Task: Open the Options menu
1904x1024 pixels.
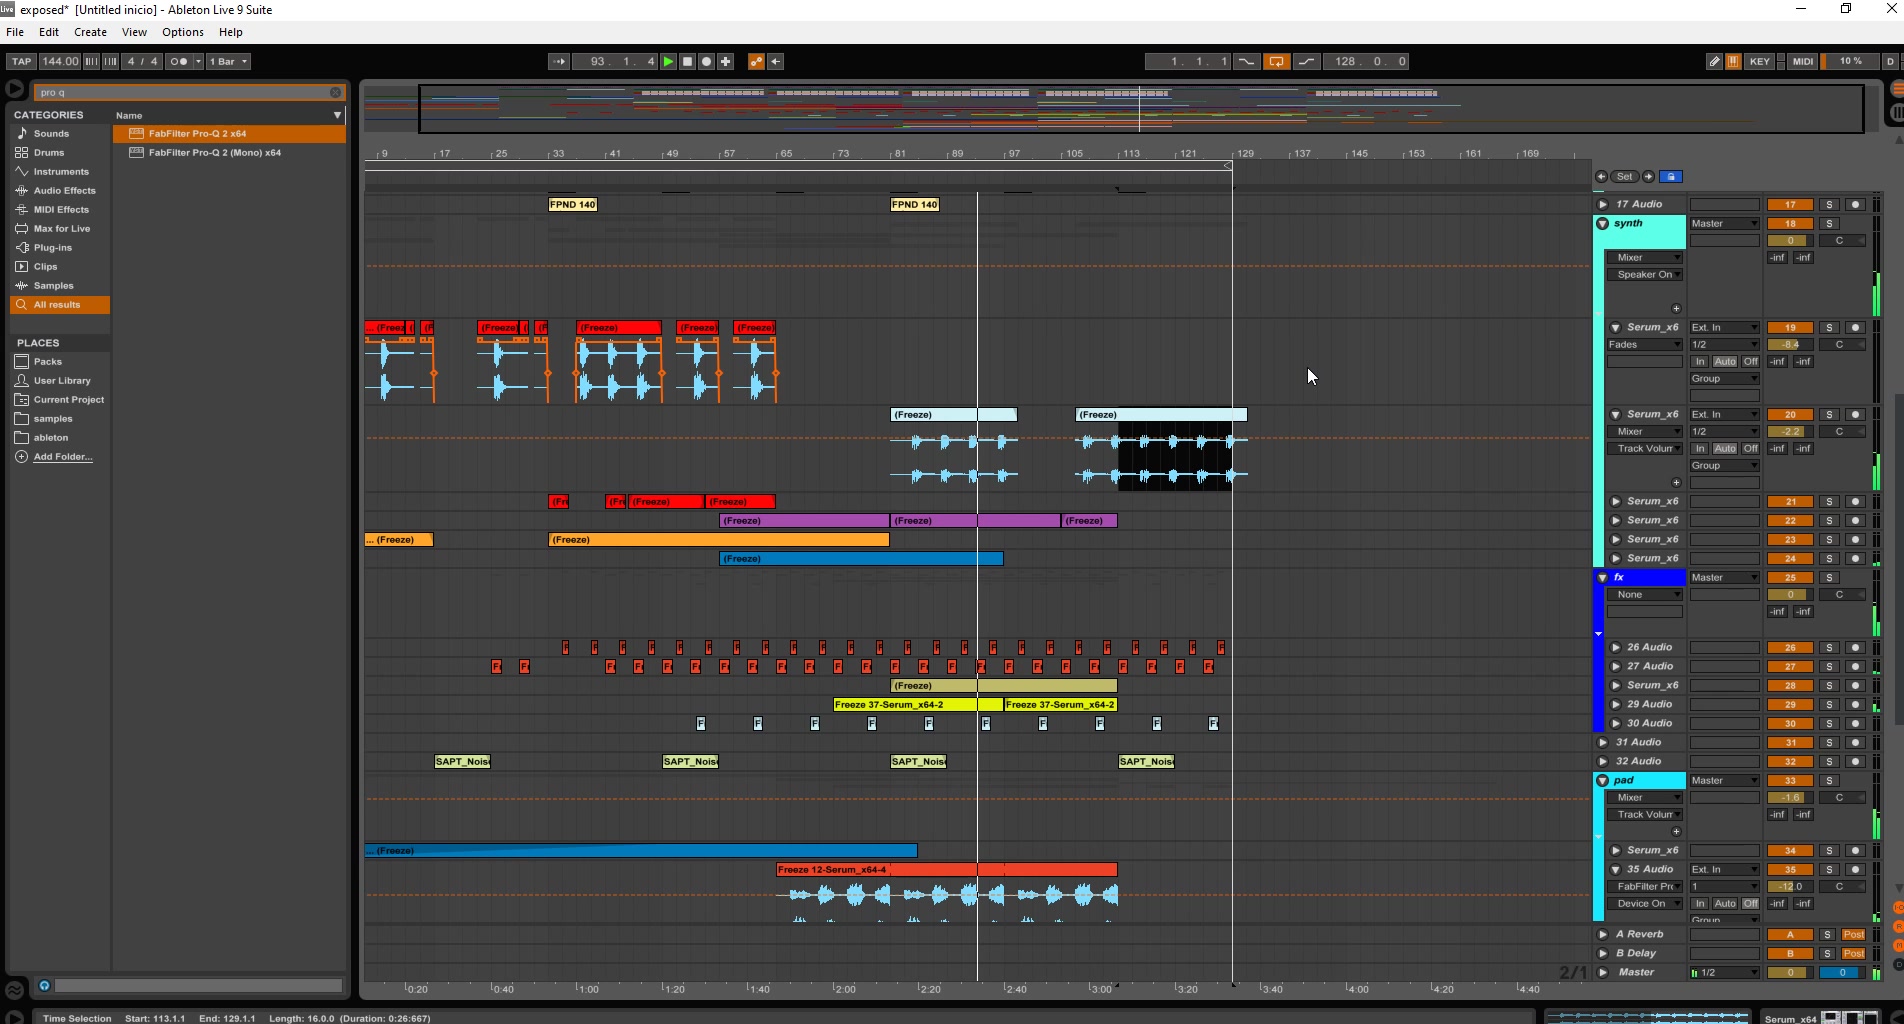Action: pyautogui.click(x=183, y=32)
